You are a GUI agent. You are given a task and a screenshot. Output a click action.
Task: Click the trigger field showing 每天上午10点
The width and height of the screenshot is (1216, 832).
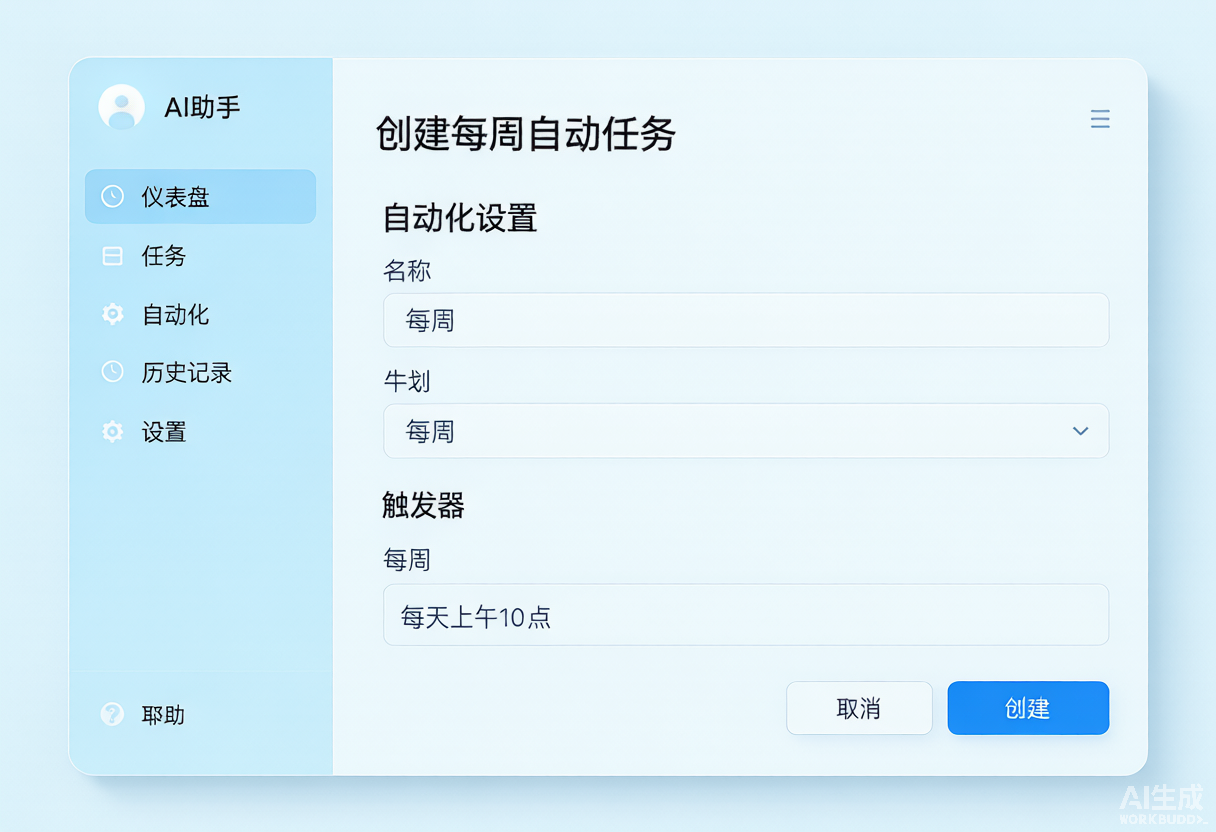click(x=746, y=615)
